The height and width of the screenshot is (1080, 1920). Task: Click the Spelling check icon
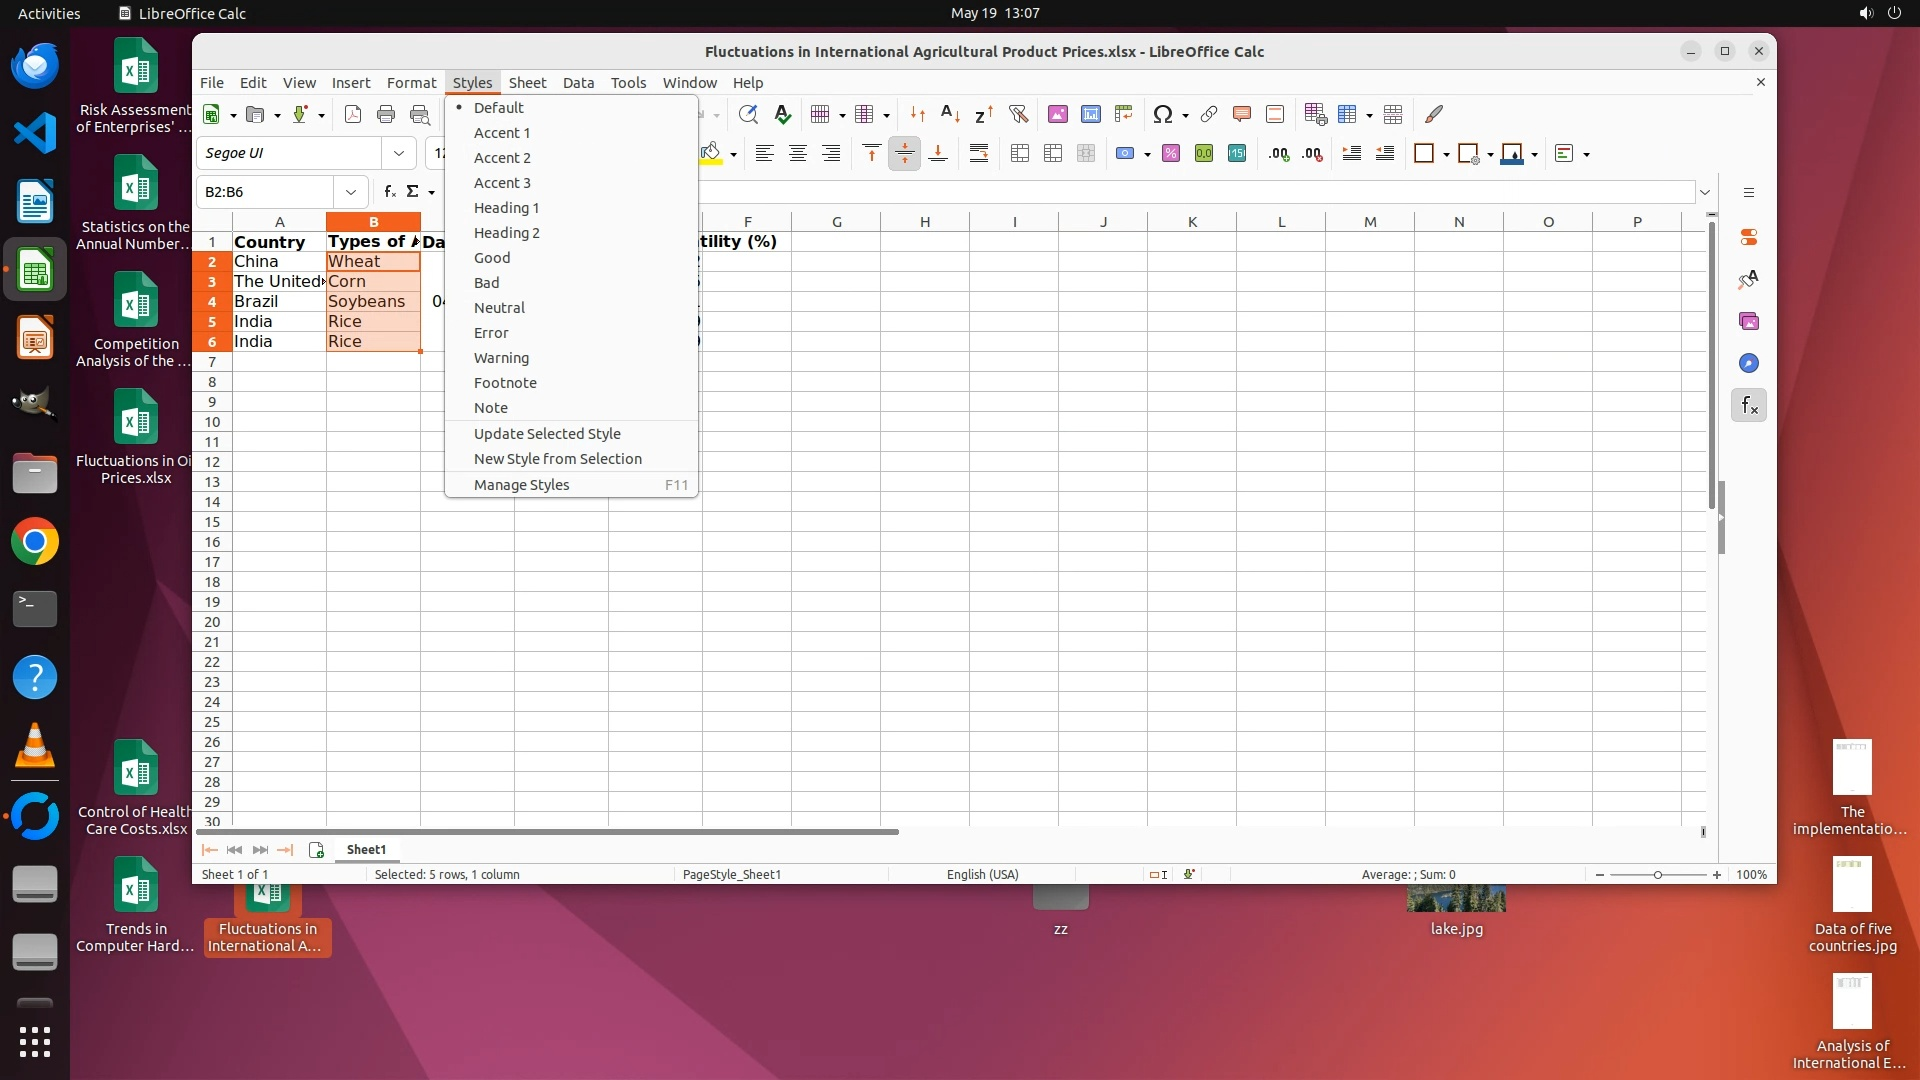[x=782, y=114]
